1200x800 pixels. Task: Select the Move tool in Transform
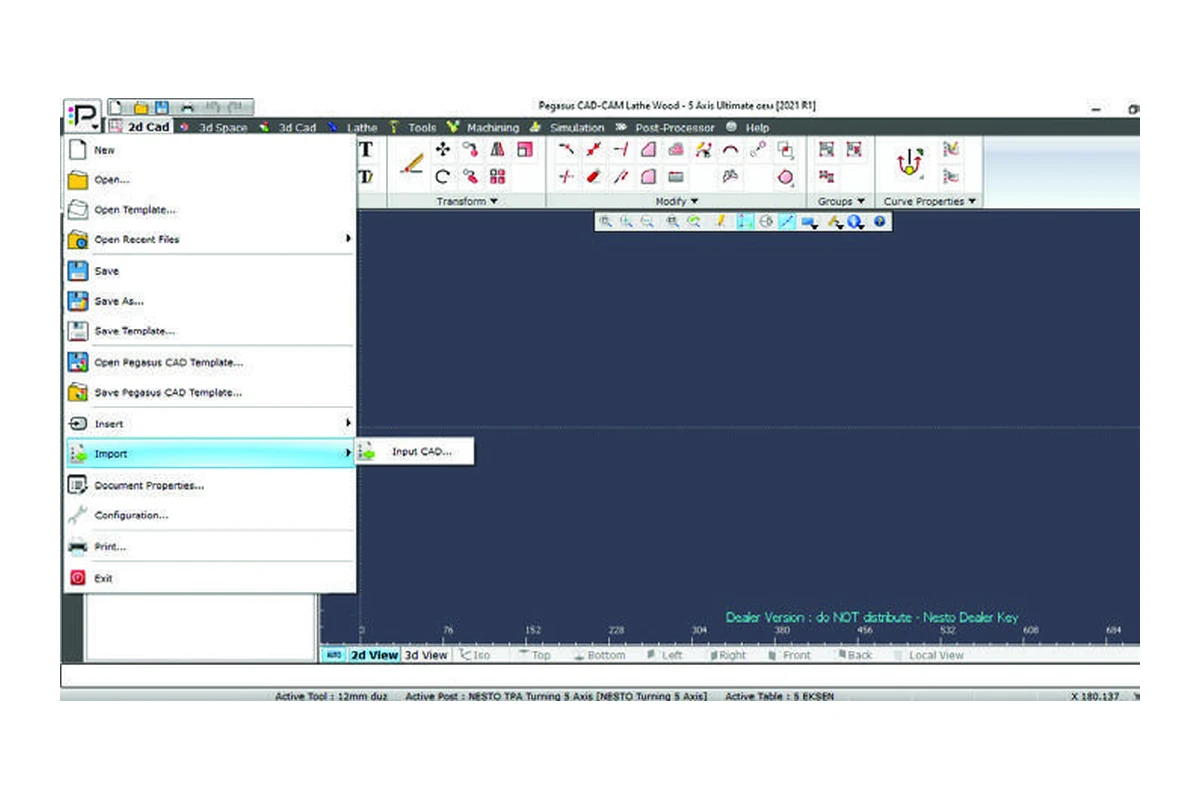click(x=443, y=150)
